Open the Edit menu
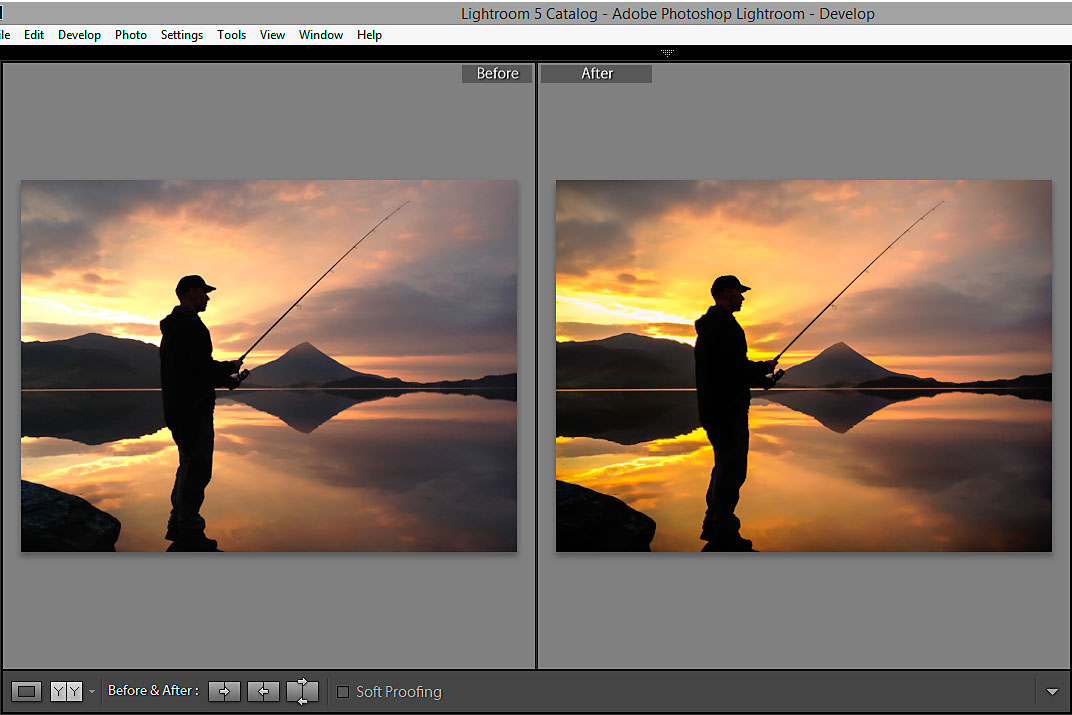The height and width of the screenshot is (715, 1072). tap(34, 35)
